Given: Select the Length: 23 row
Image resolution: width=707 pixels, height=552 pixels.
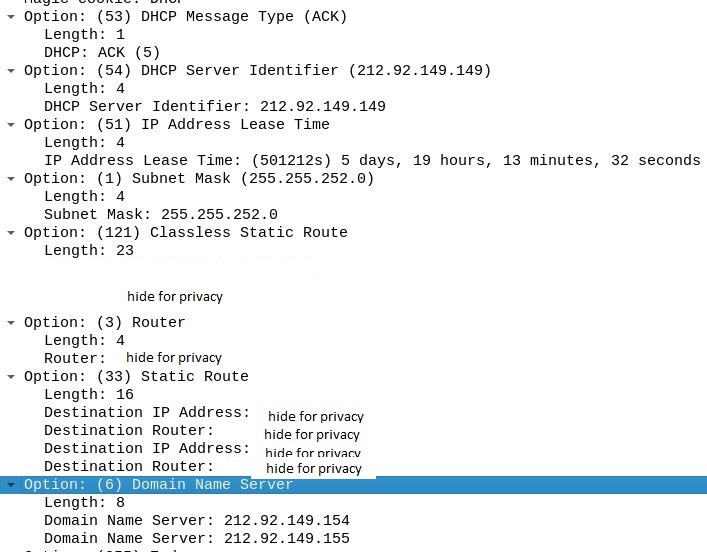Looking at the screenshot, I should 88,250.
